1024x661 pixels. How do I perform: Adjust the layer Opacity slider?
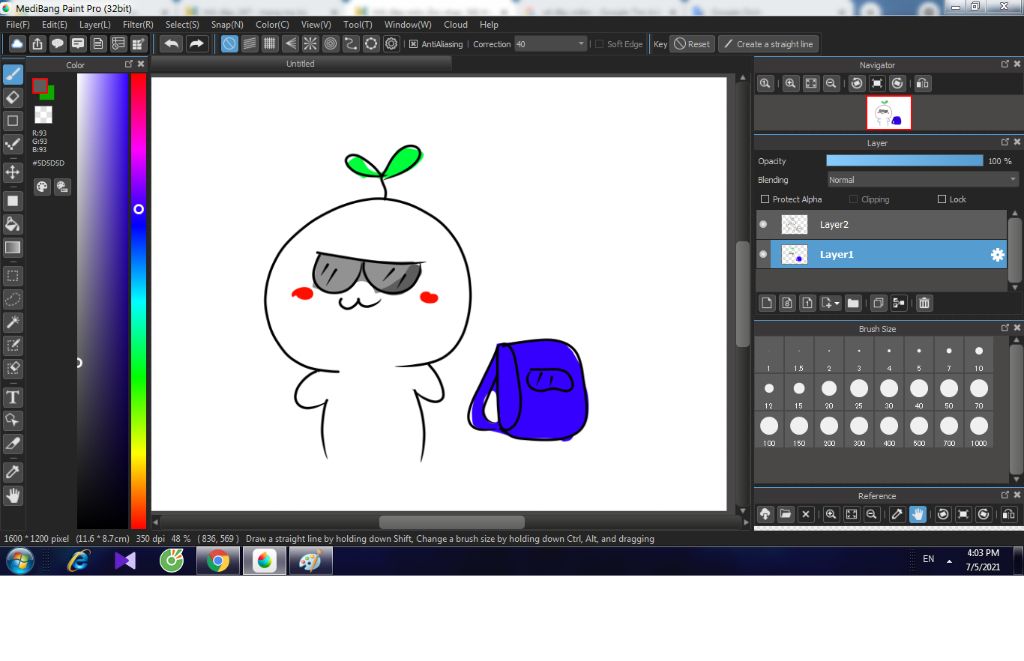904,161
